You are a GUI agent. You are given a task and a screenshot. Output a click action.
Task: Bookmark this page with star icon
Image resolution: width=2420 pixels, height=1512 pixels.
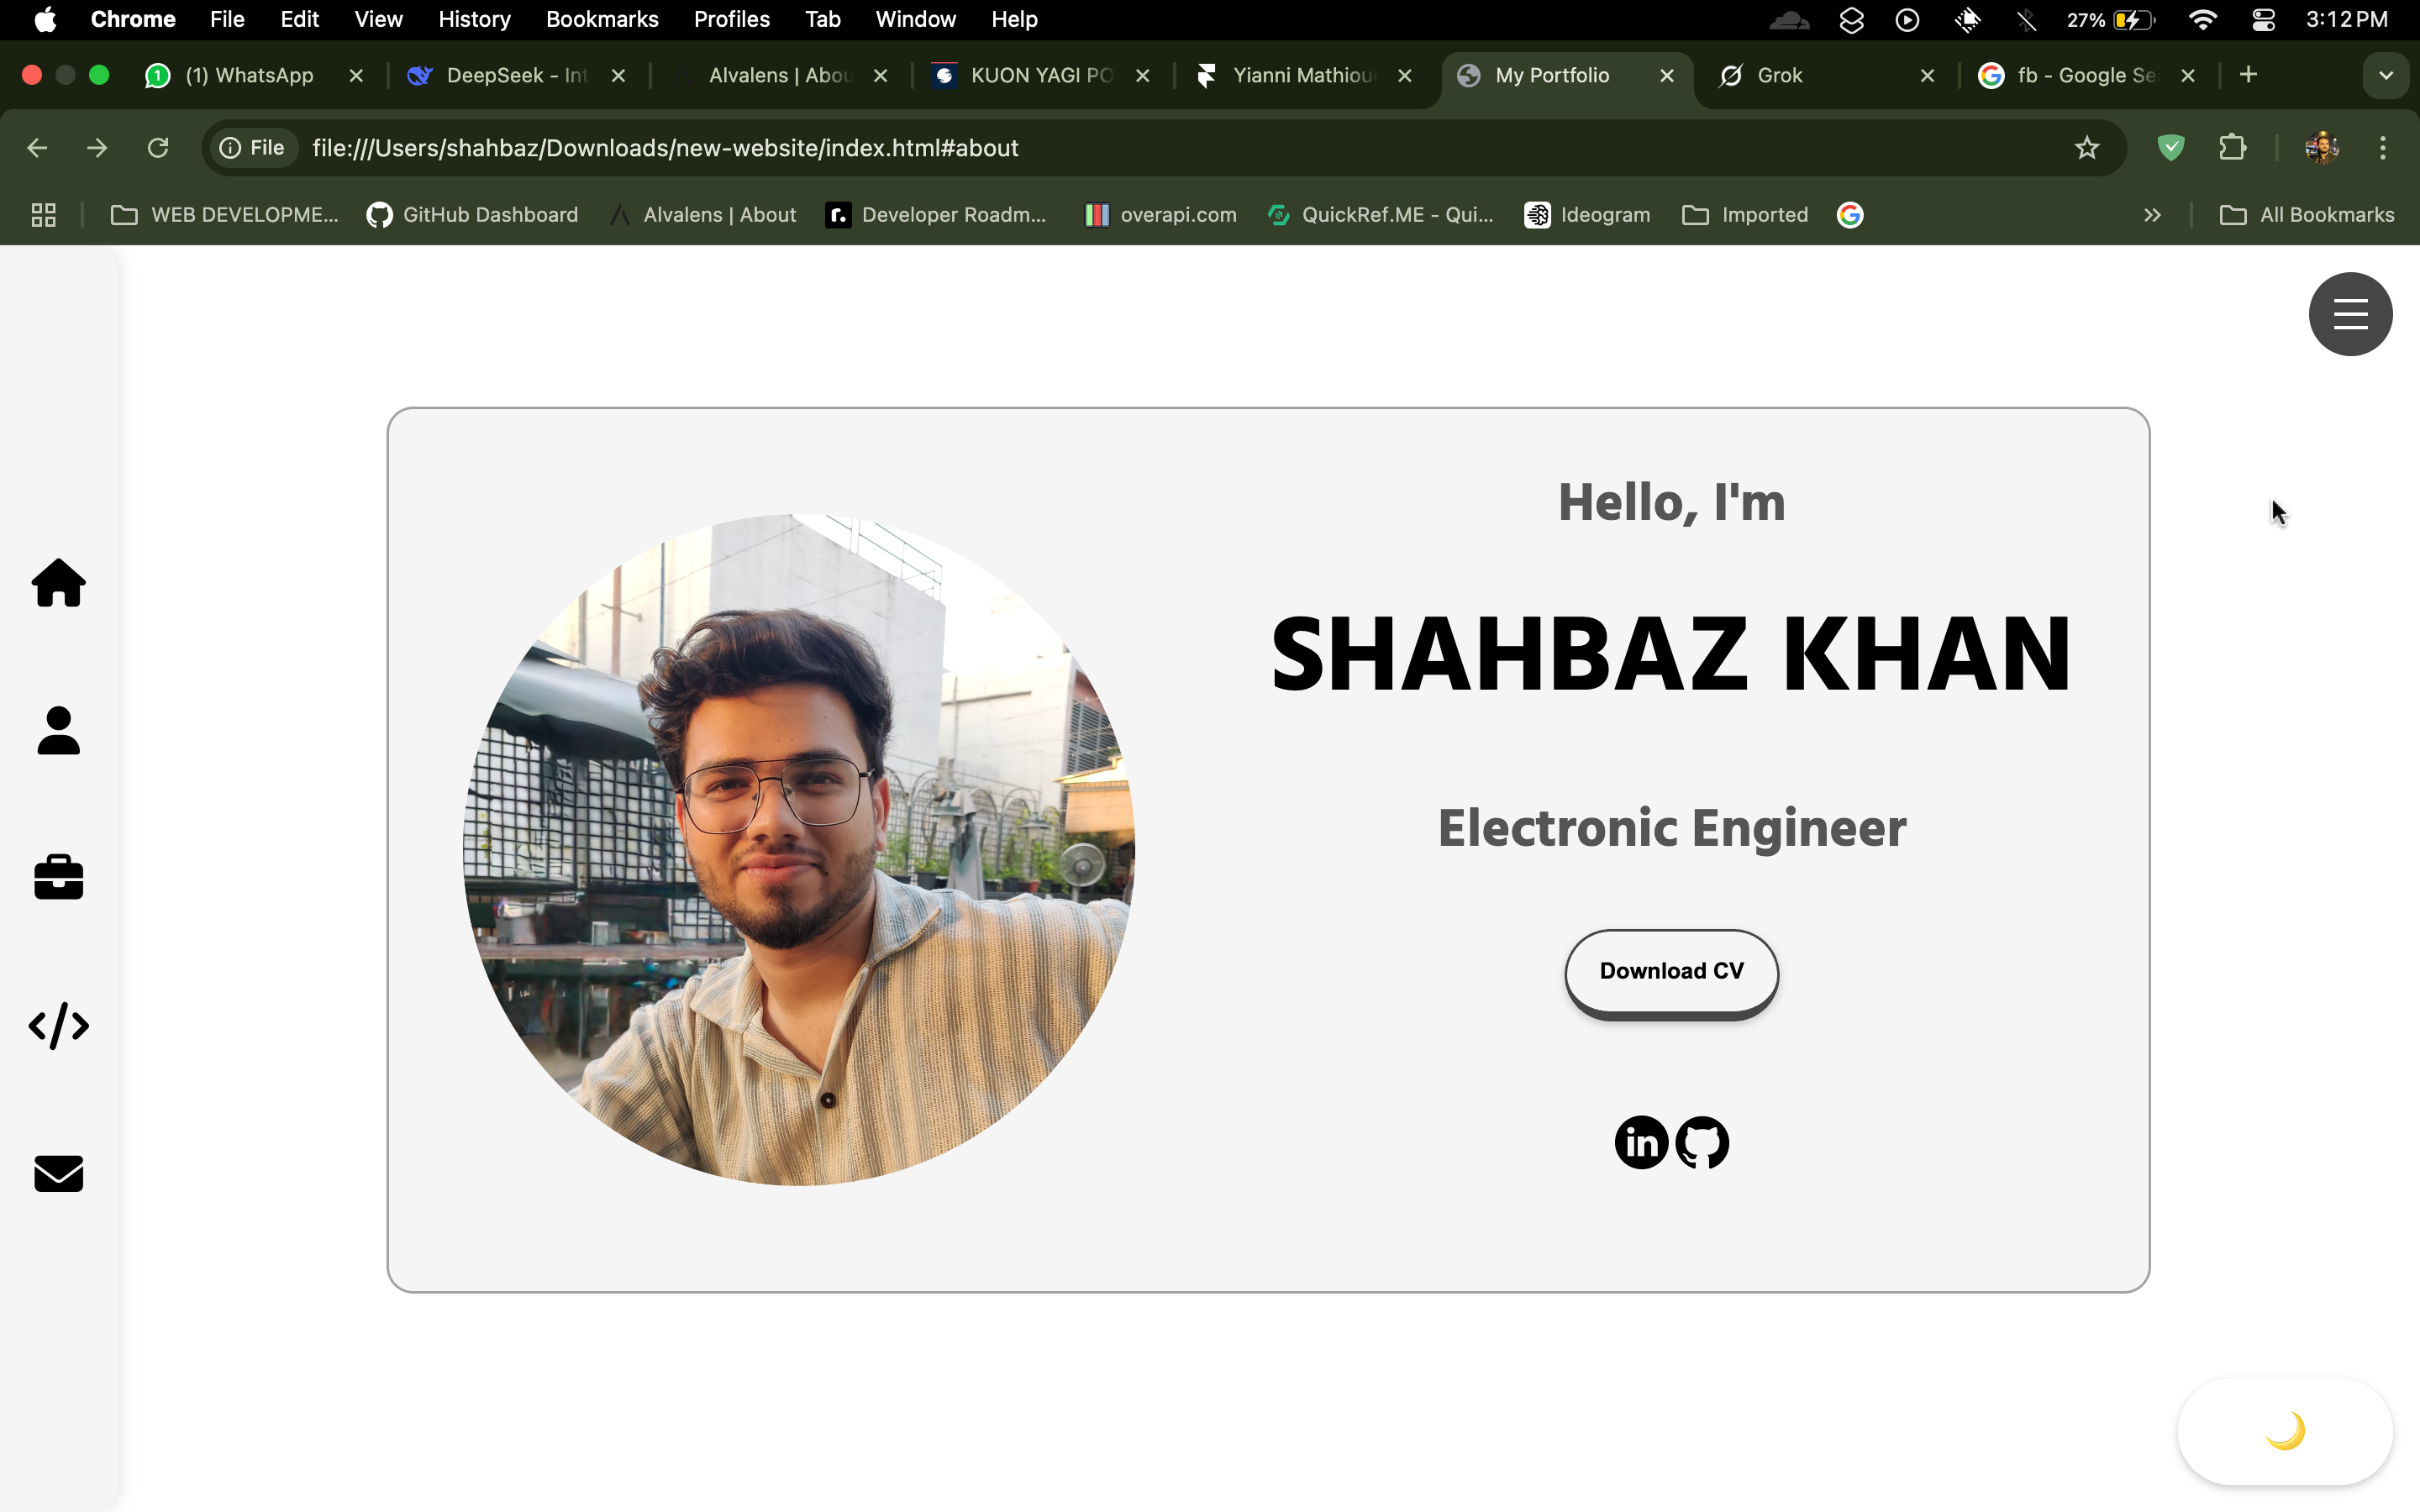(2086, 148)
